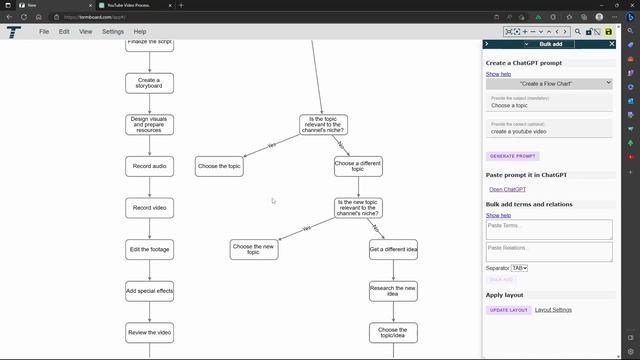Click the fit-to-screen toolbar icon
This screenshot has width=640, height=360.
tap(509, 31)
